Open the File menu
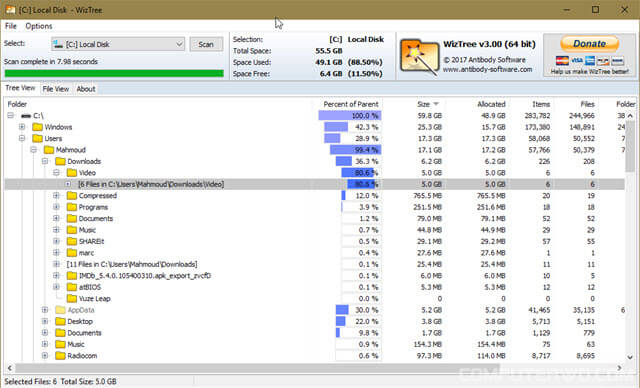The height and width of the screenshot is (388, 640). click(x=11, y=26)
